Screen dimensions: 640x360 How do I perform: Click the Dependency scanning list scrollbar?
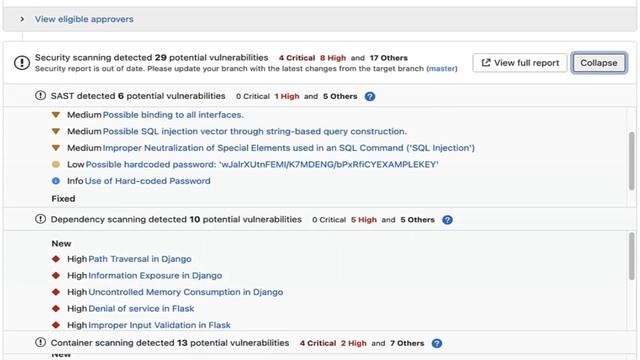click(632, 256)
